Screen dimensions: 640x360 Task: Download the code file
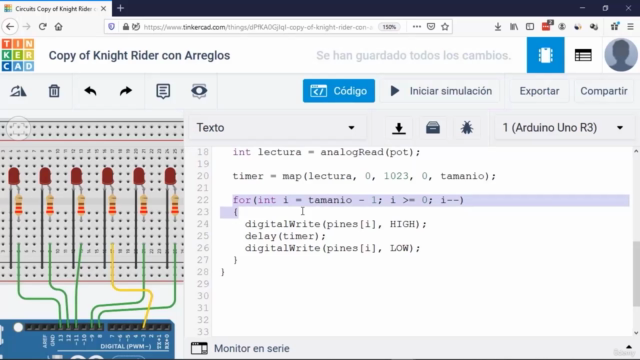(x=399, y=128)
